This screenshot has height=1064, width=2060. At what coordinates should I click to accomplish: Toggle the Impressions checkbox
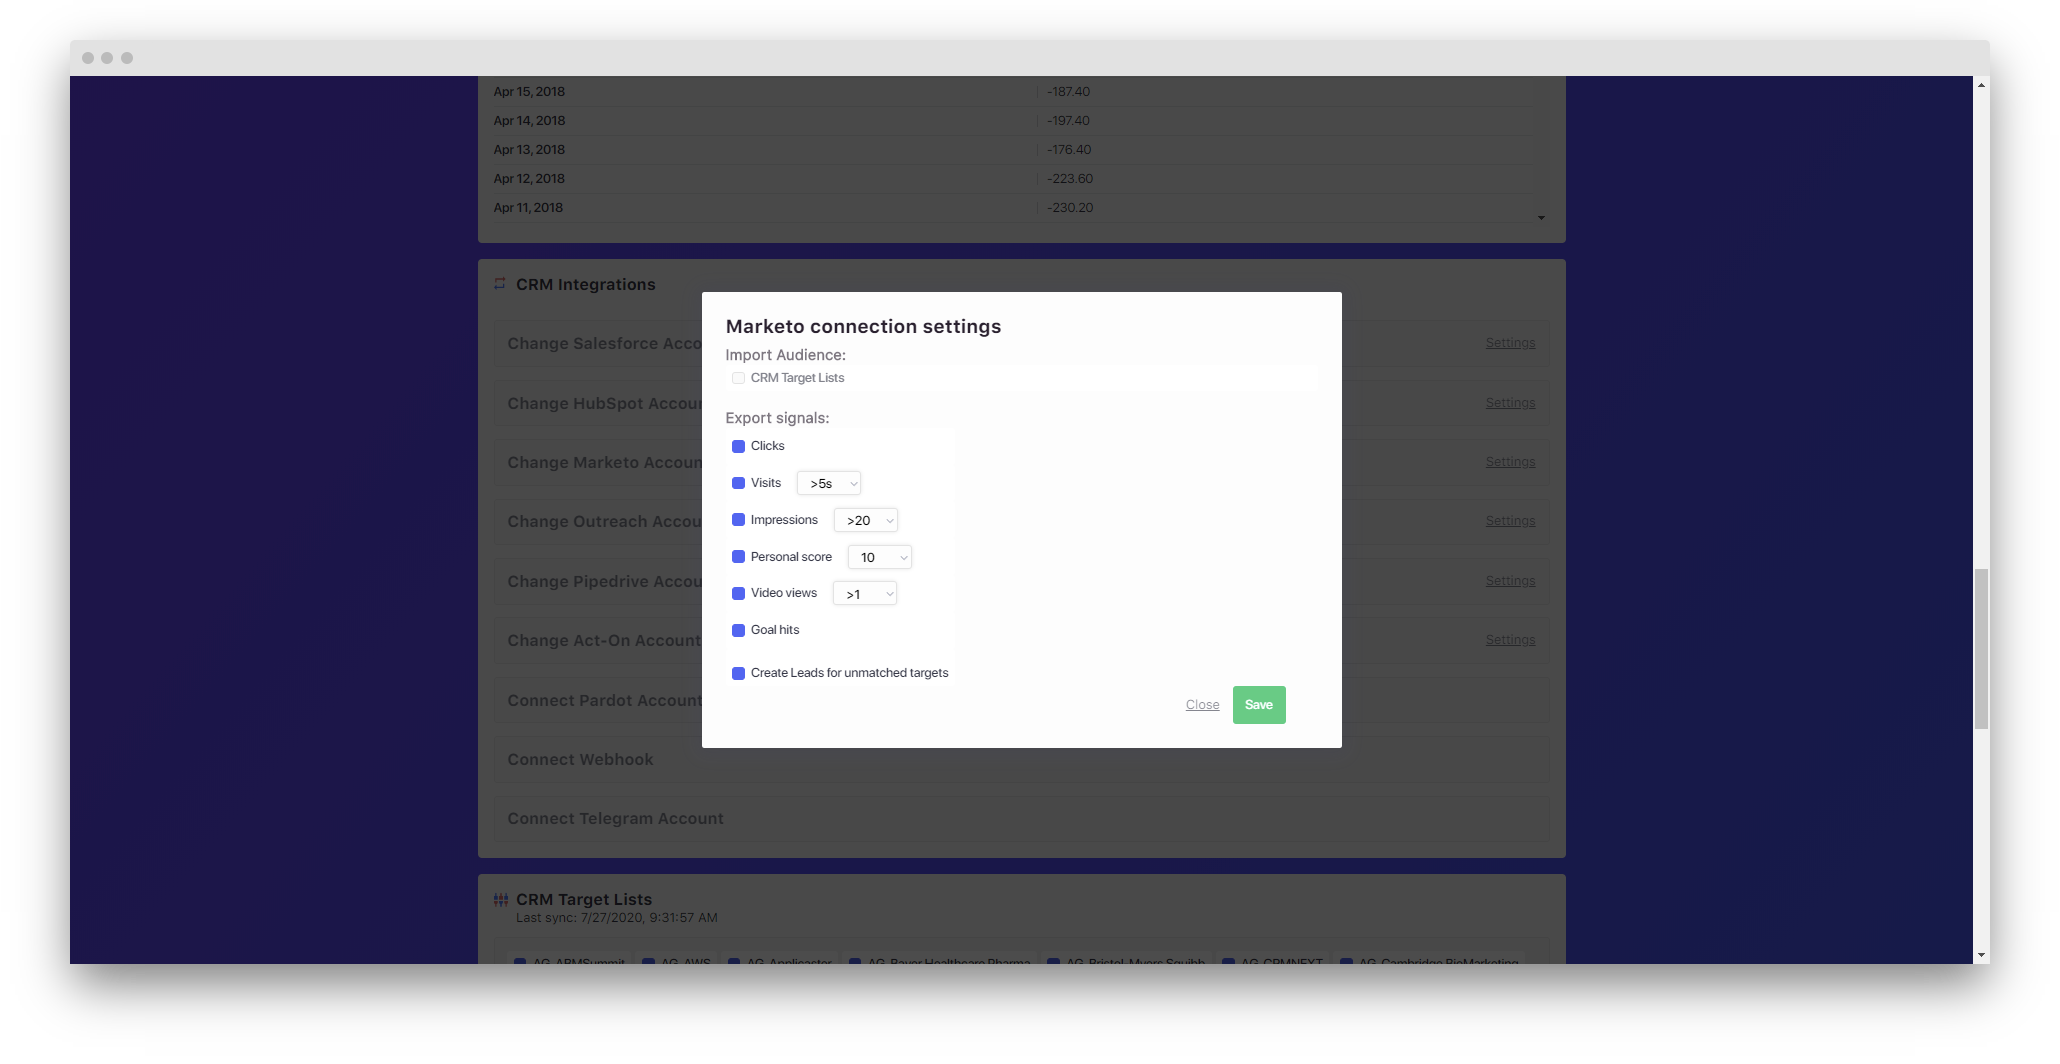738,520
